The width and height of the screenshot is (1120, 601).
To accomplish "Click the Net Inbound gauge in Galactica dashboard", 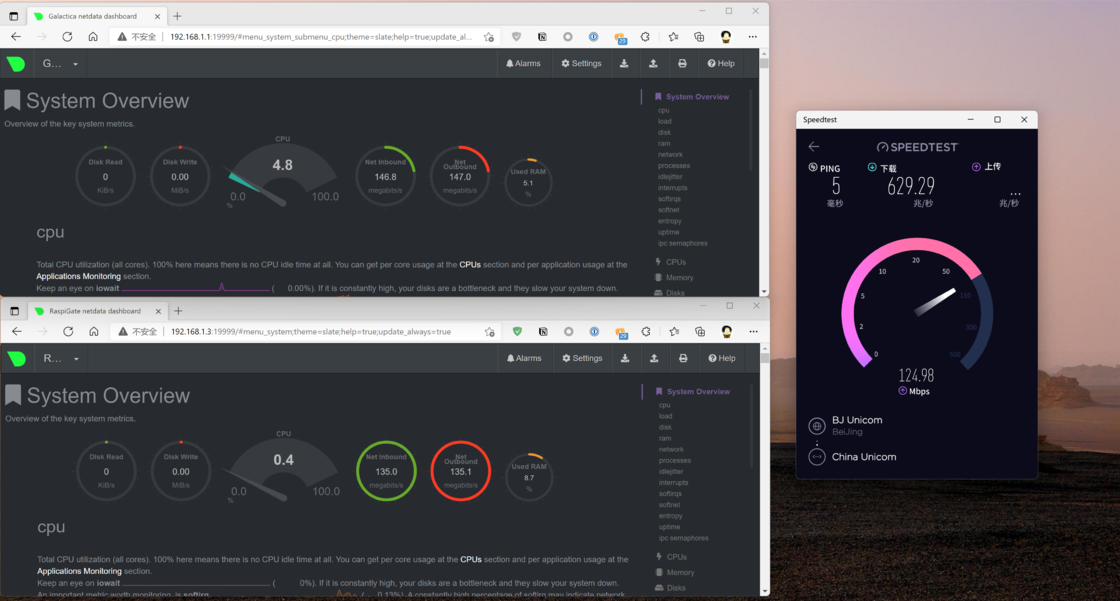I will [x=386, y=176].
